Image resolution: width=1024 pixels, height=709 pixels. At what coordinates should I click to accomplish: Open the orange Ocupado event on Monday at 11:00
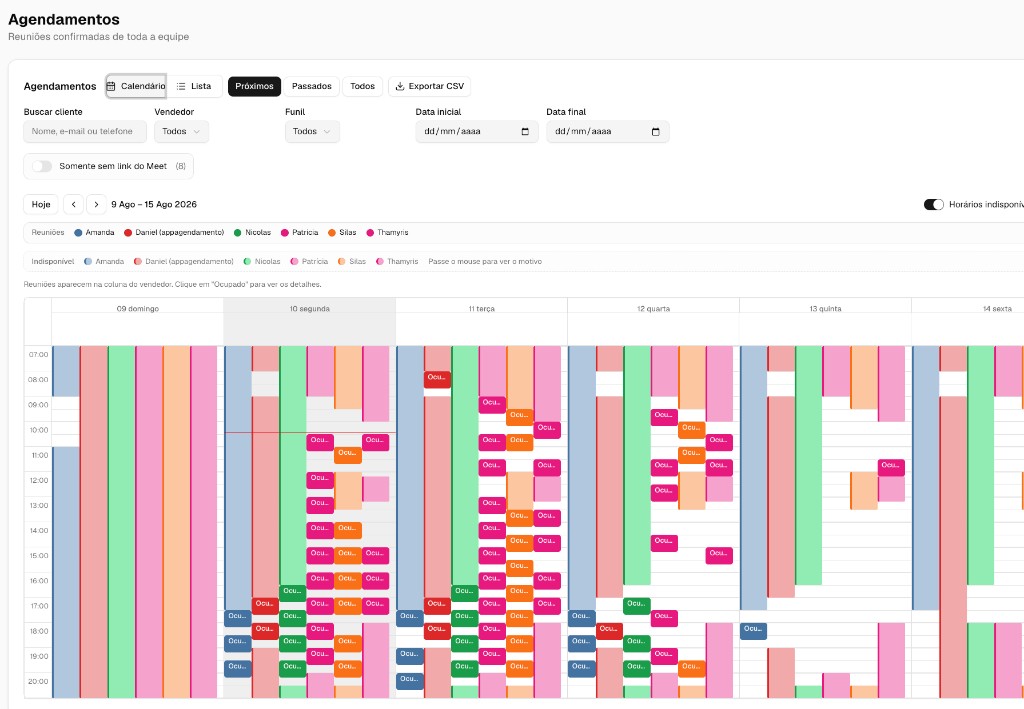click(347, 454)
